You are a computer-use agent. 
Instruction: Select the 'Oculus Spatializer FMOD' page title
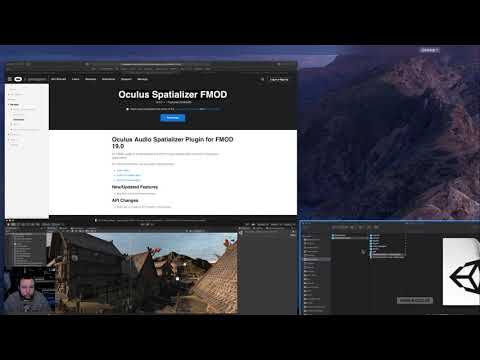tap(173, 94)
